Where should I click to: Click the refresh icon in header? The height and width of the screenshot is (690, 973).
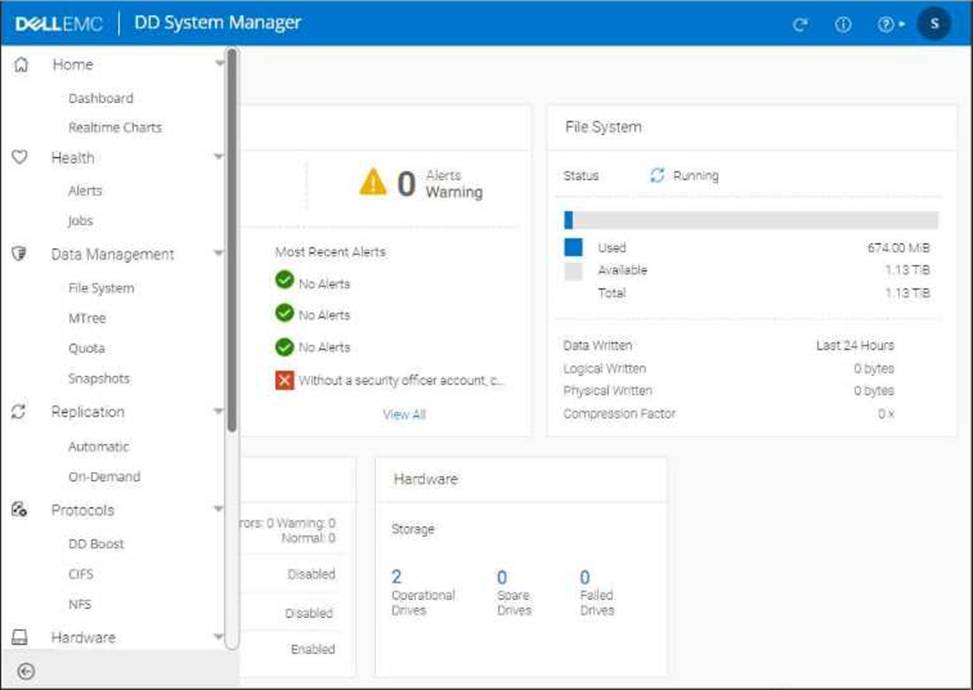800,25
